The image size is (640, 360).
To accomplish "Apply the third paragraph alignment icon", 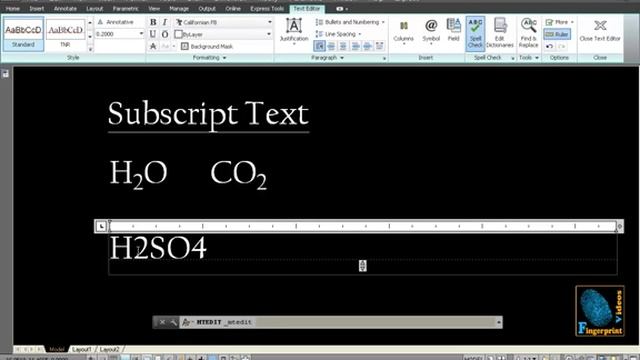I will pyautogui.click(x=343, y=46).
